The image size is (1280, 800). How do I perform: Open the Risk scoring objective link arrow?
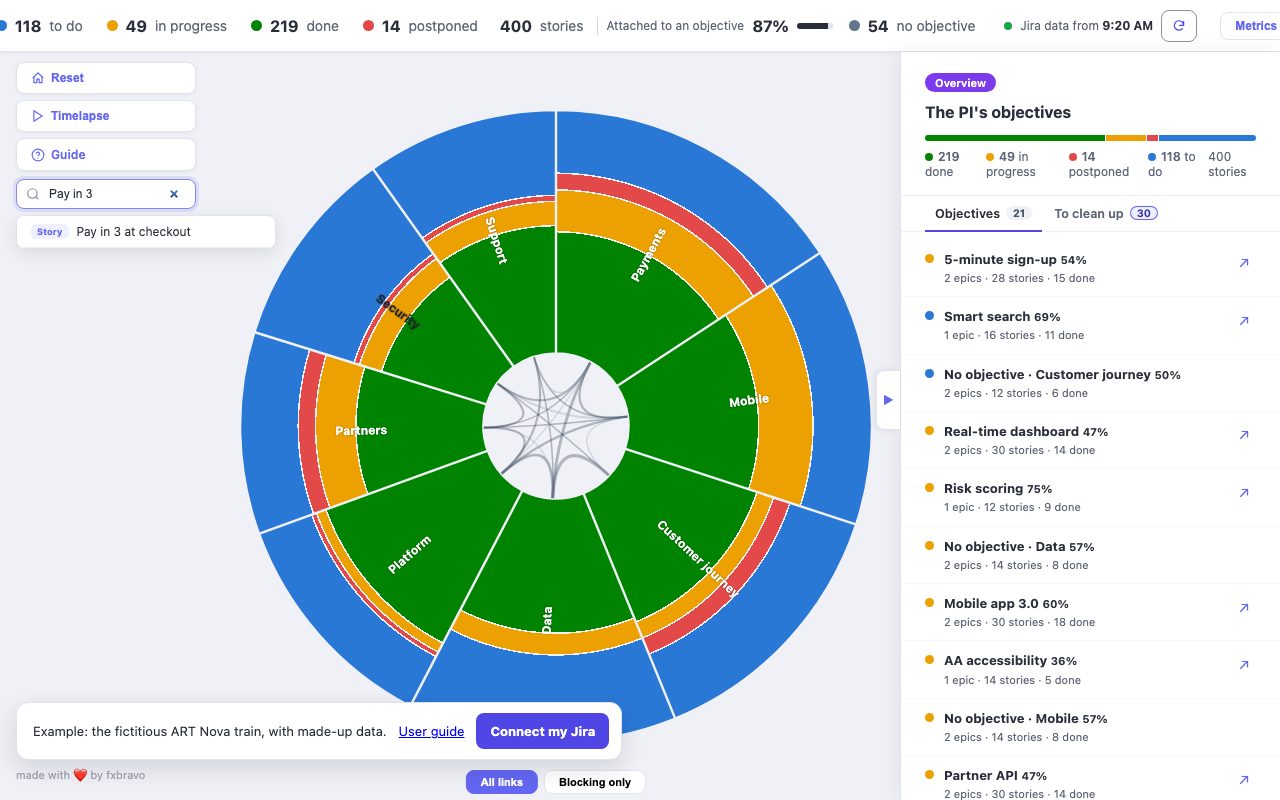(x=1244, y=493)
